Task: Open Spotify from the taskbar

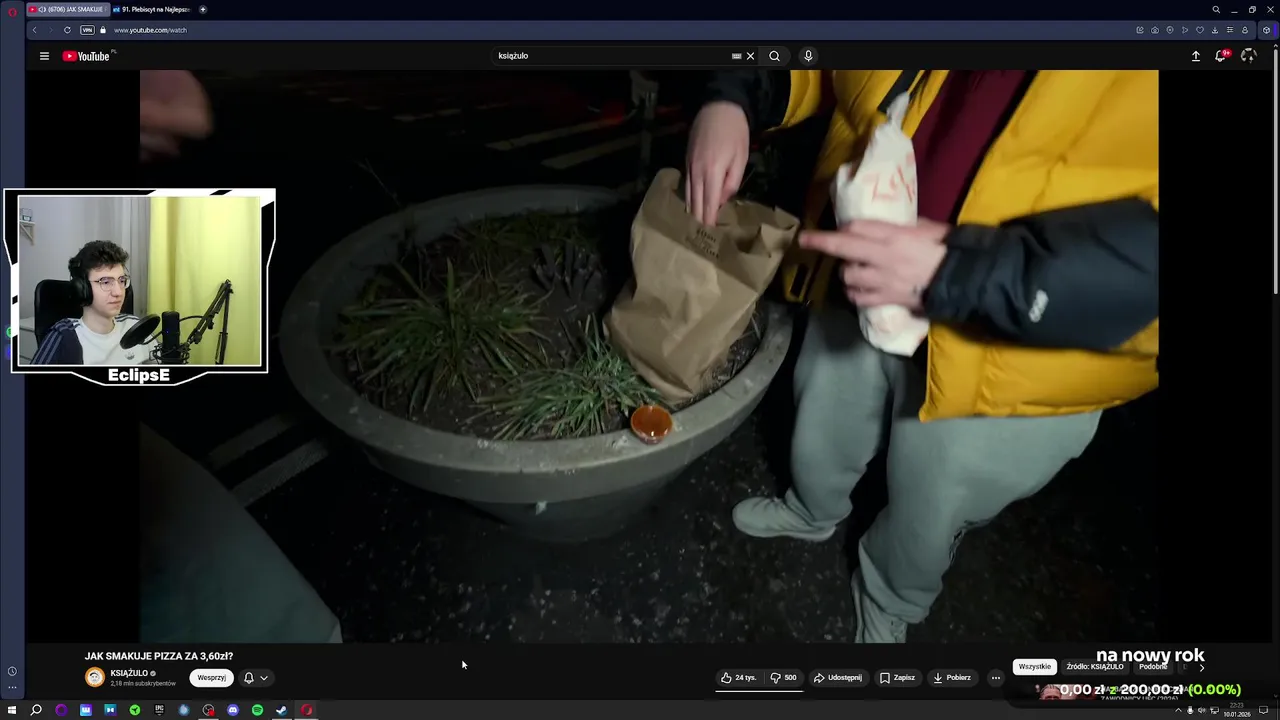Action: (257, 710)
